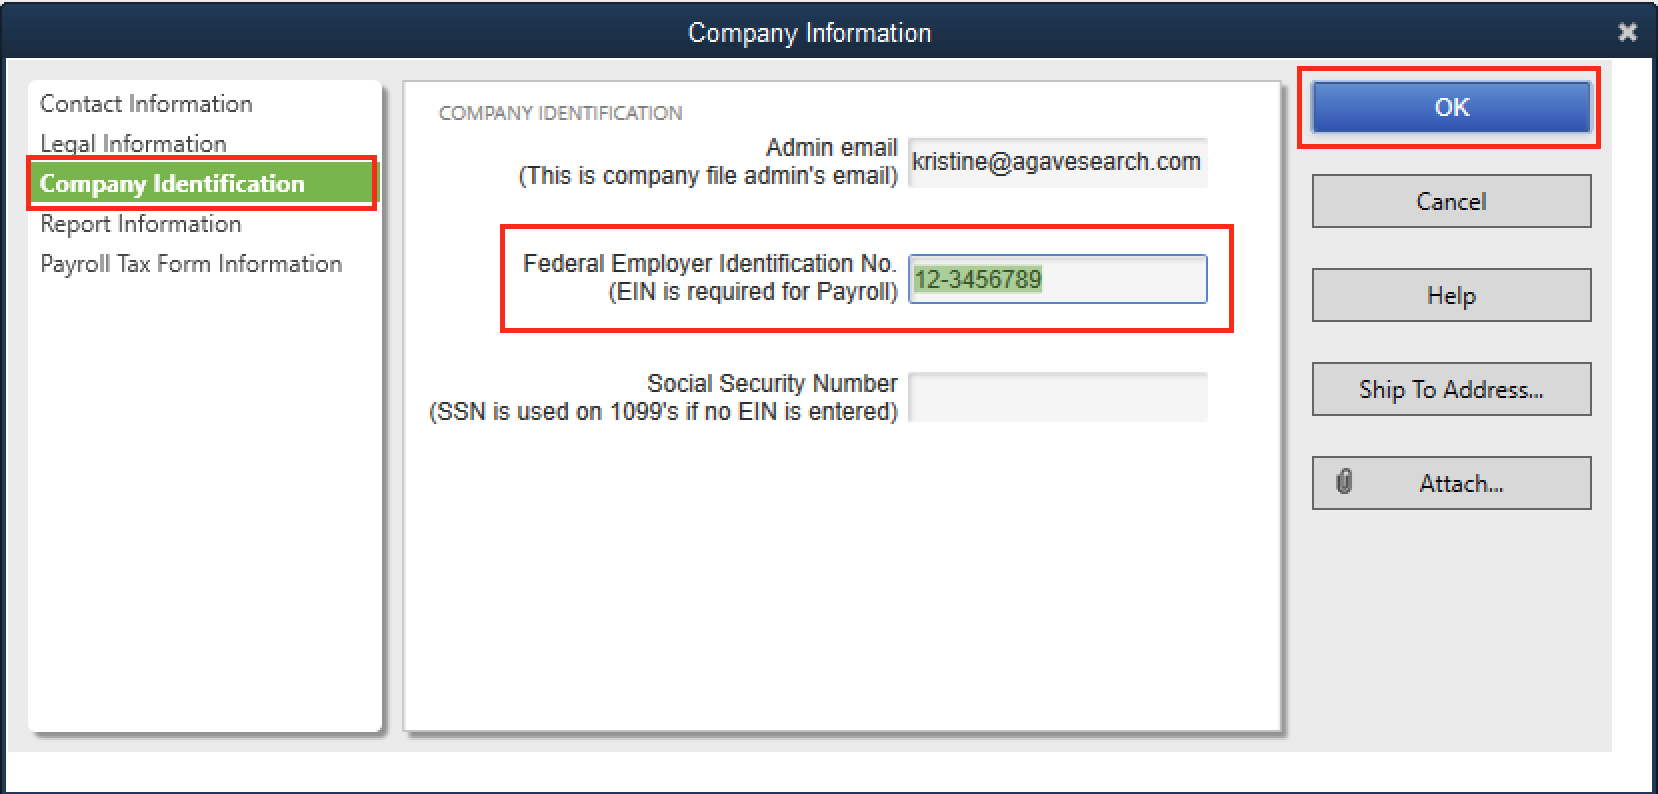Click the 'Federal Employer Identification No.' label

pyautogui.click(x=709, y=263)
